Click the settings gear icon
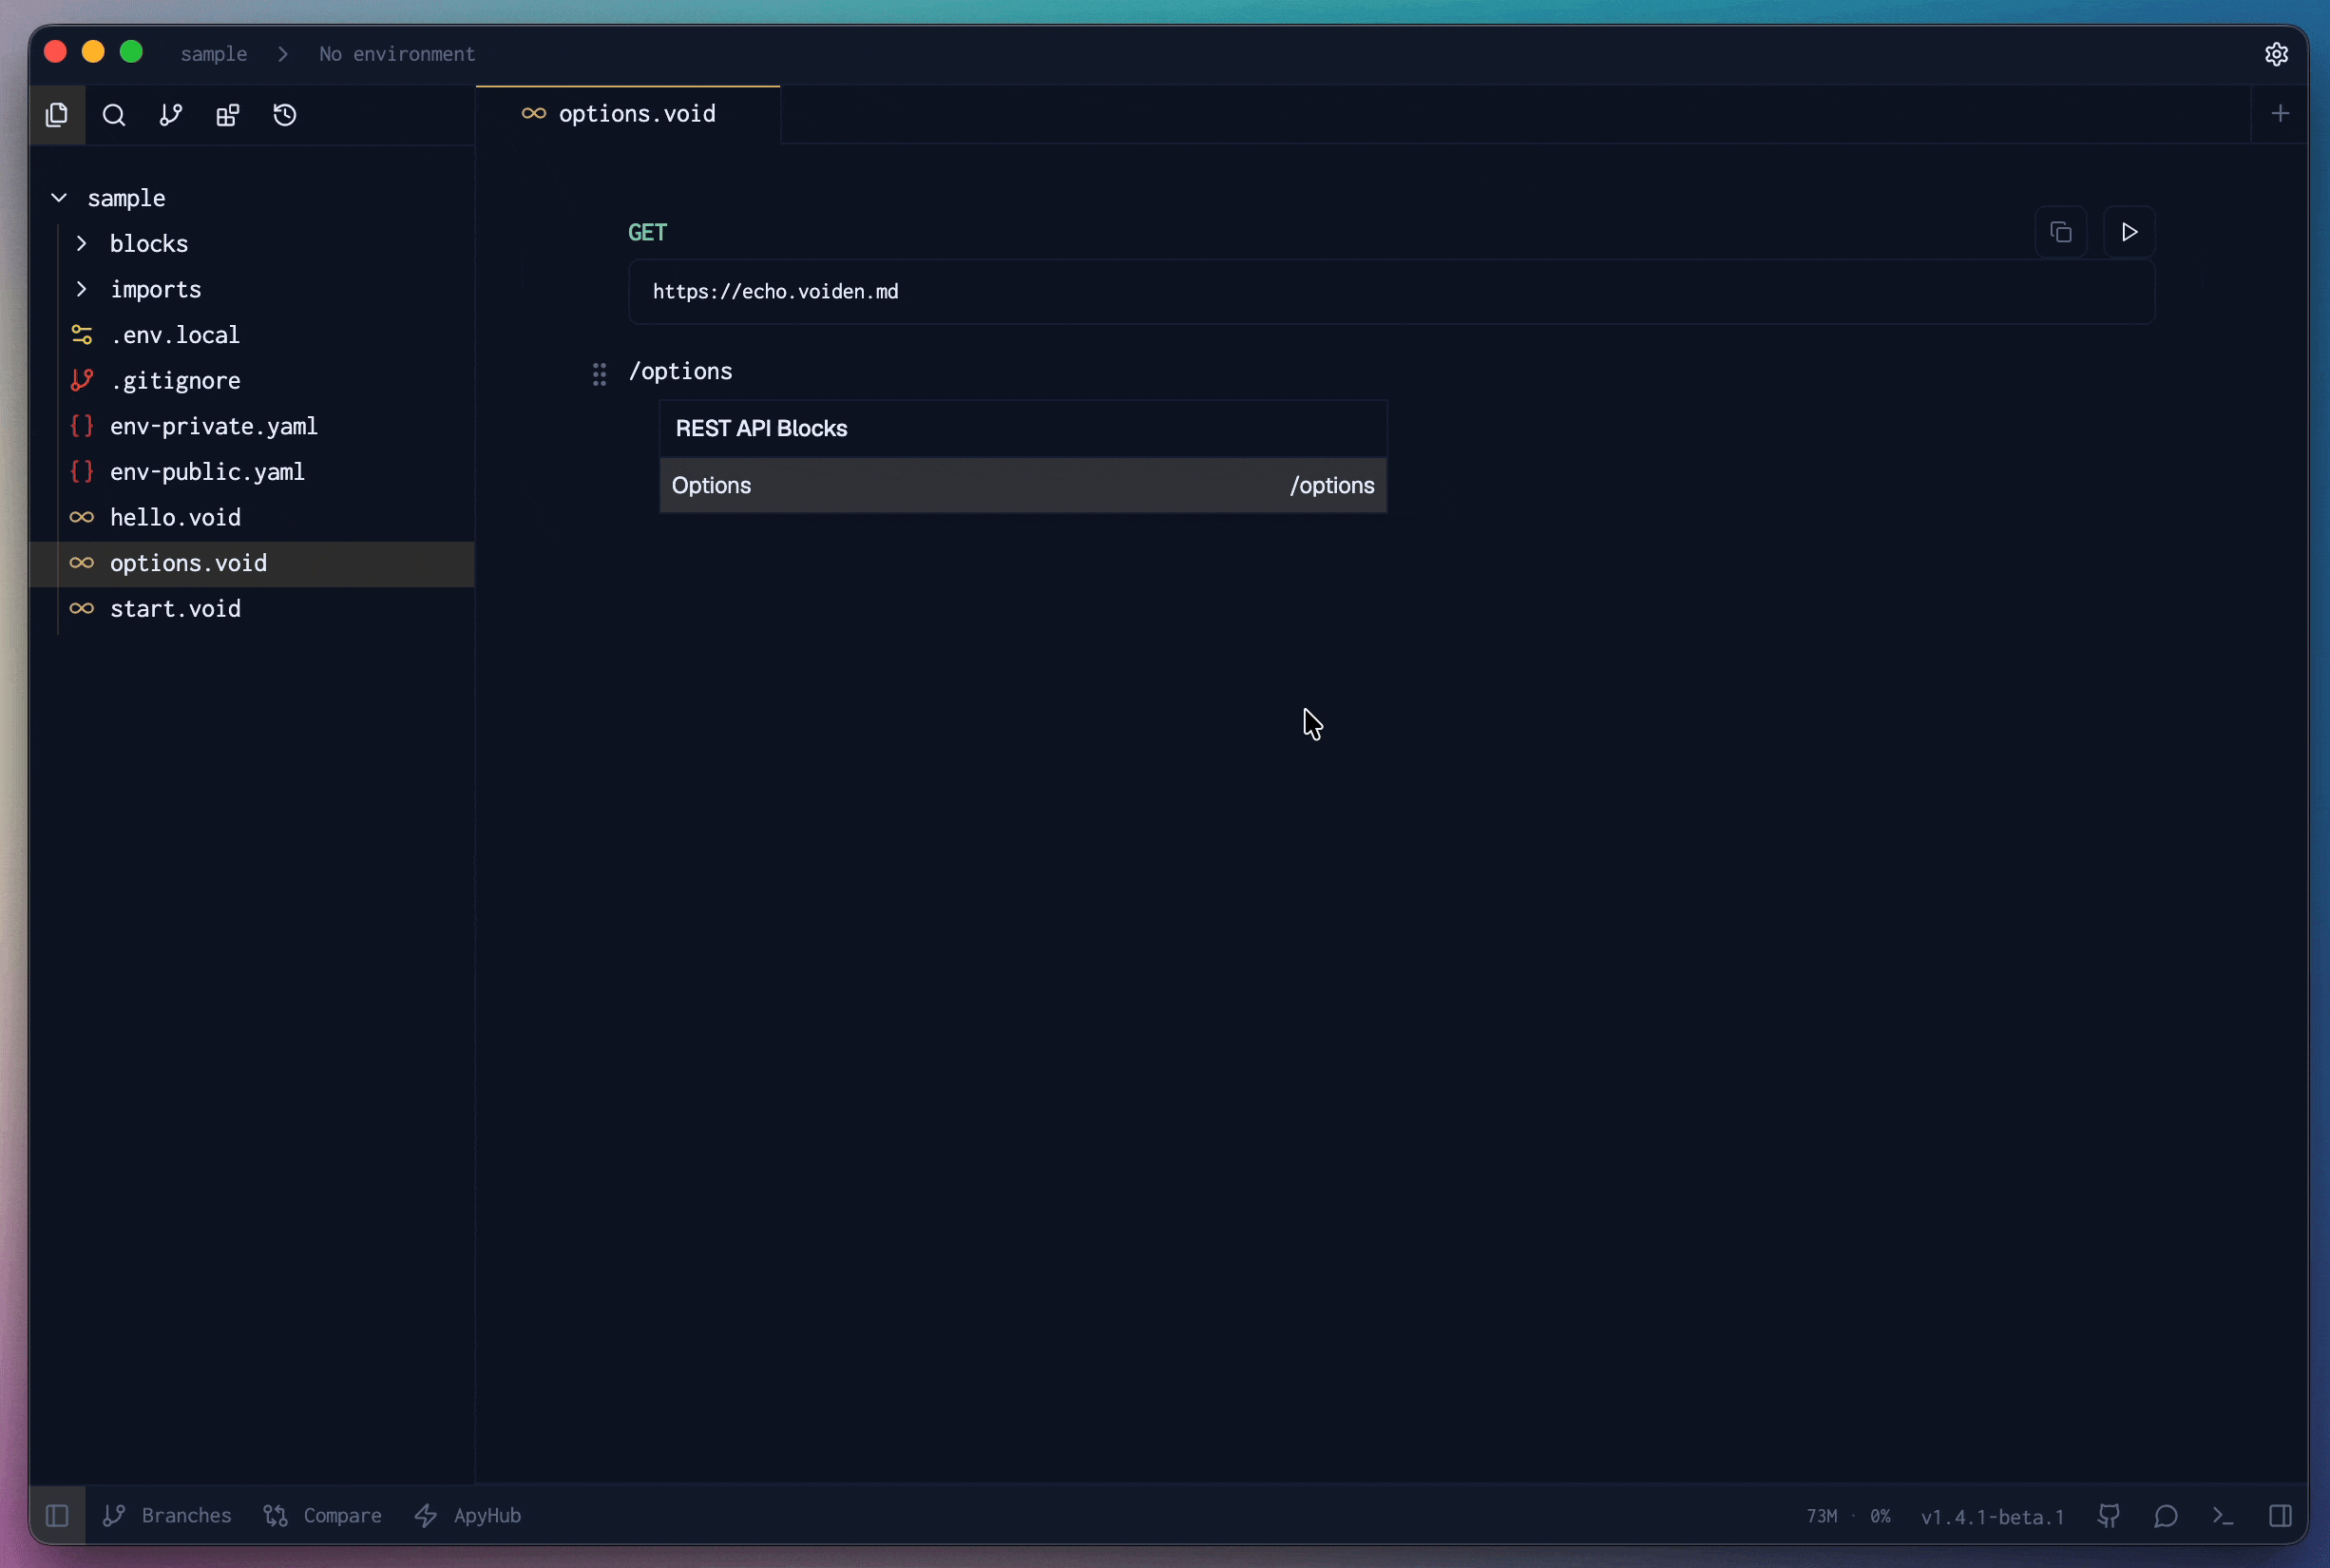Viewport: 2330px width, 1568px height. click(2276, 54)
